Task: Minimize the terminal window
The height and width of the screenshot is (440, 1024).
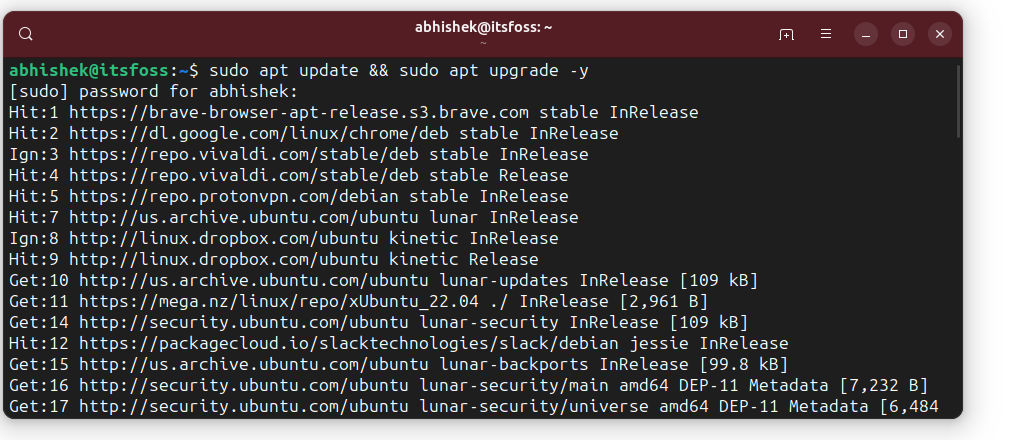Action: 866,34
